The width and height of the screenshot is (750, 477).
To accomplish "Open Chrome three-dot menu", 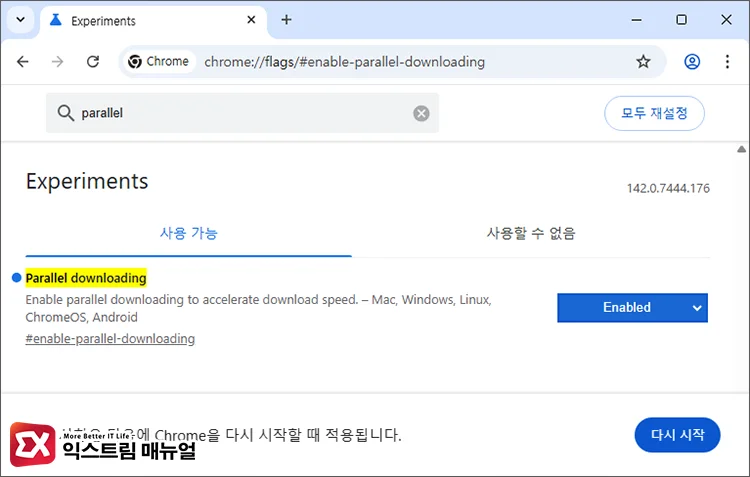I will pyautogui.click(x=727, y=62).
